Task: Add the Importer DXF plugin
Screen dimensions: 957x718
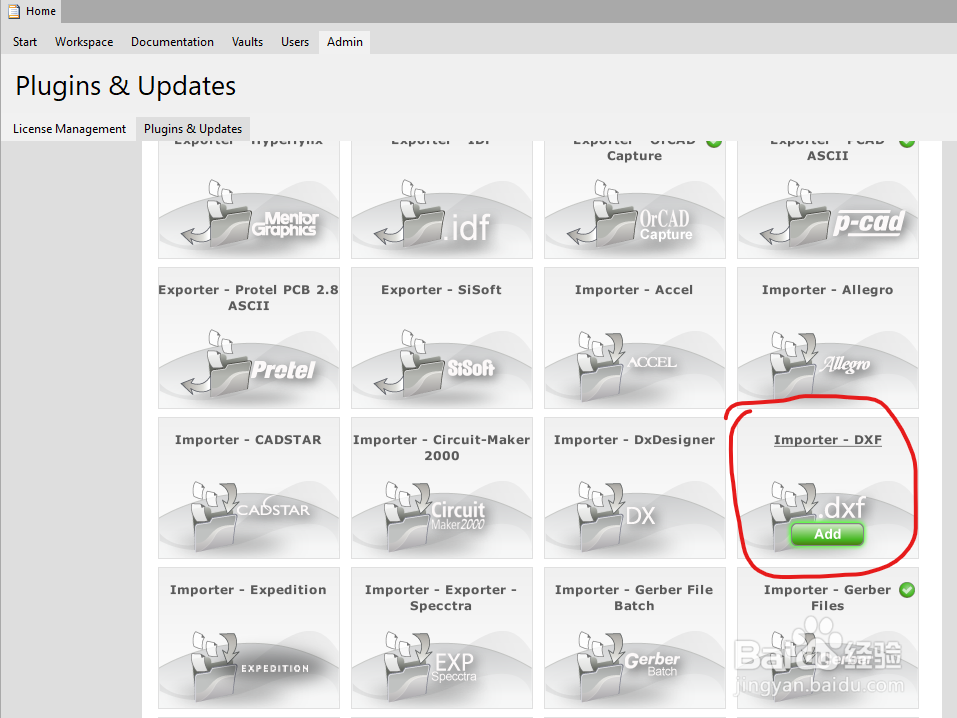Action: click(x=827, y=534)
